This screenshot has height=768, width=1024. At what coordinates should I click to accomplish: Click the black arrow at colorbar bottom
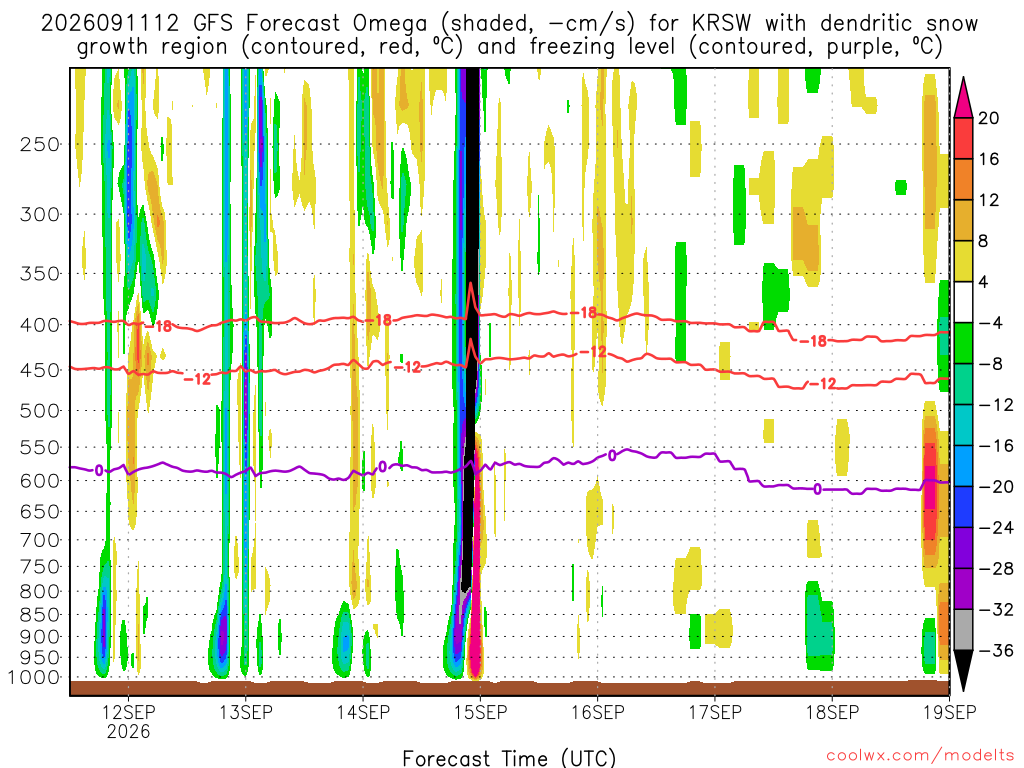tap(963, 671)
